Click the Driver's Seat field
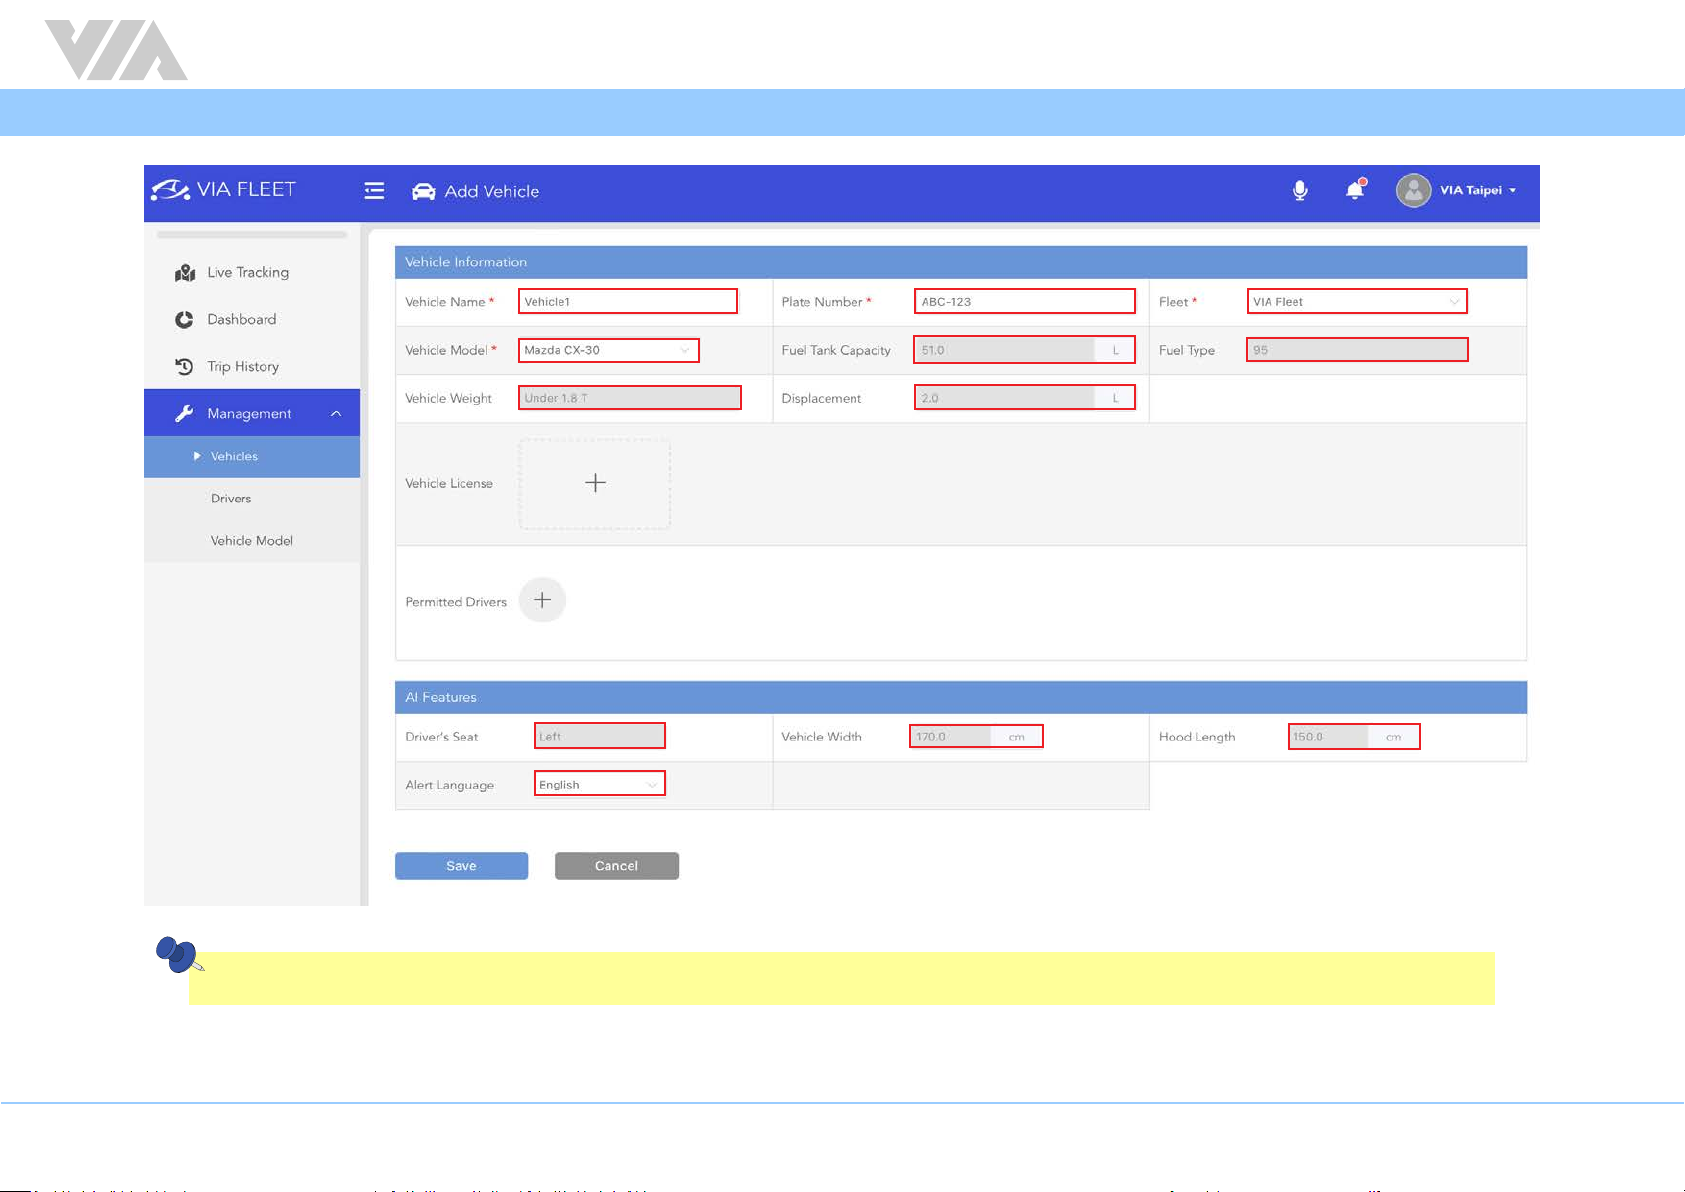 [600, 736]
